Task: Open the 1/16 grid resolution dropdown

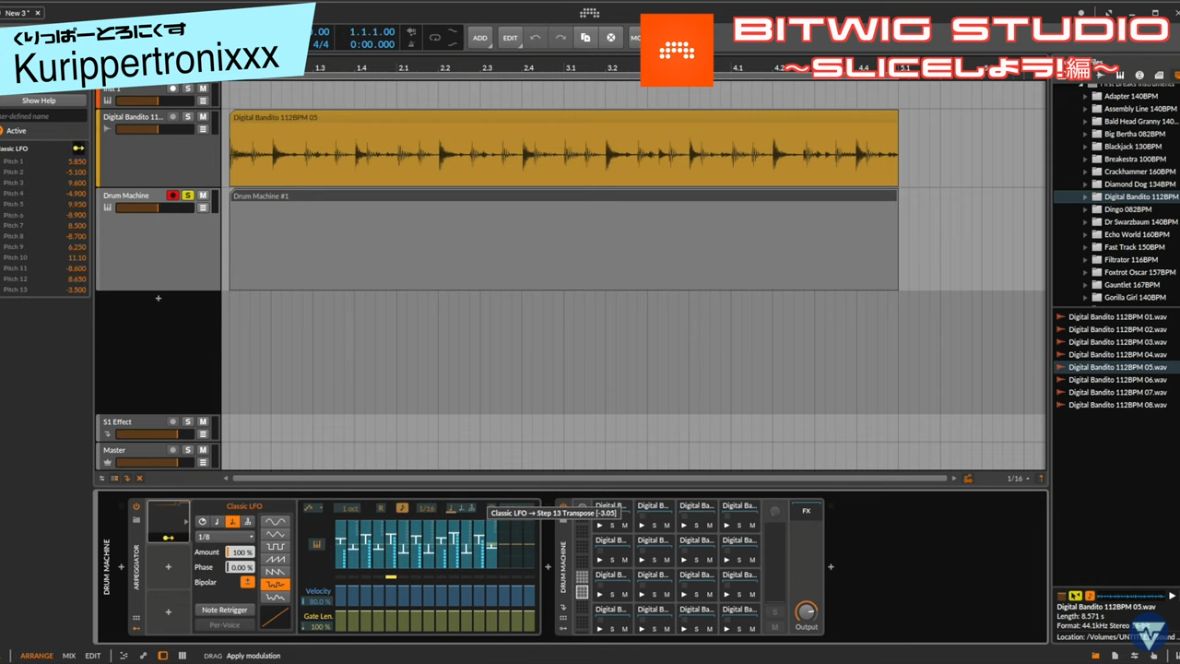Action: click(x=1018, y=478)
